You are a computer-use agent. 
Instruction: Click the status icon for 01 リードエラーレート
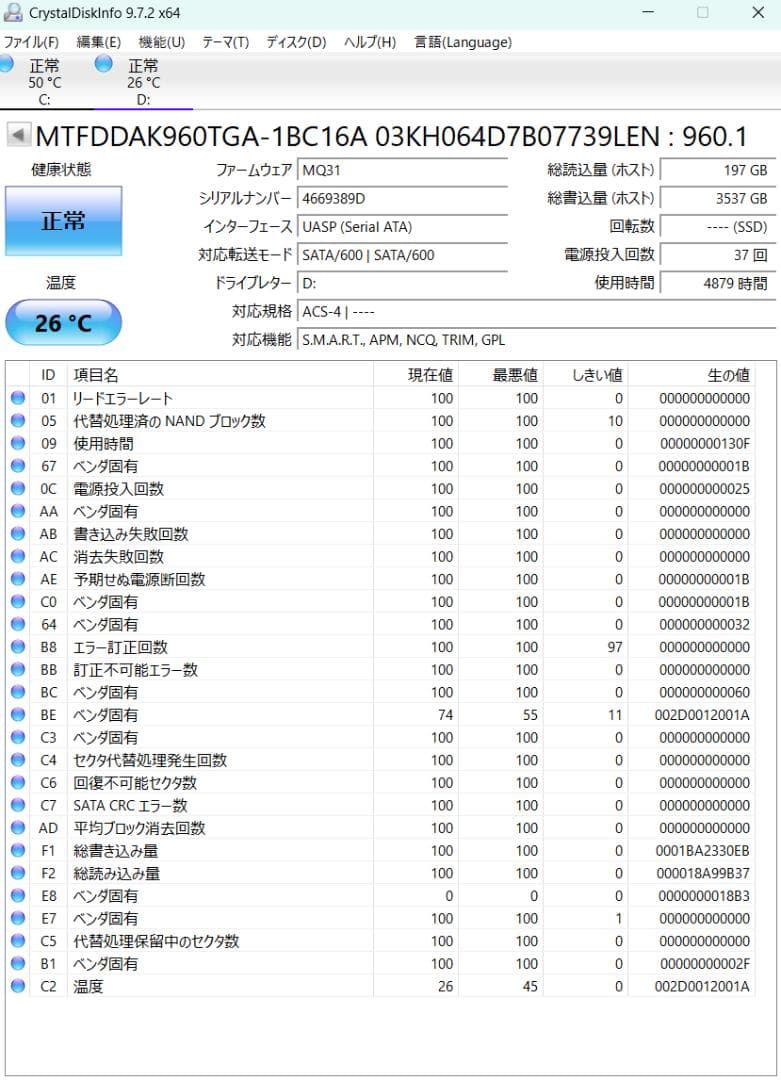tap(18, 397)
